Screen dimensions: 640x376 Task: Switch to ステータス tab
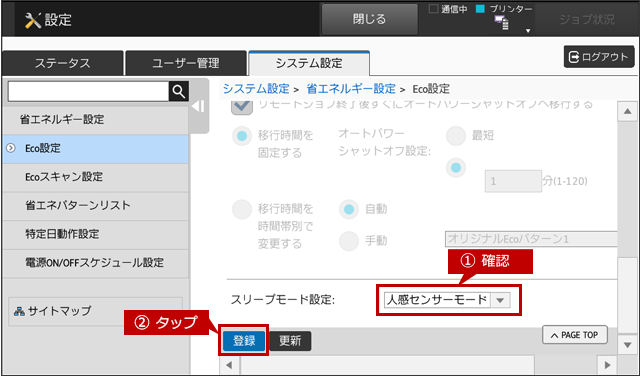[x=62, y=63]
